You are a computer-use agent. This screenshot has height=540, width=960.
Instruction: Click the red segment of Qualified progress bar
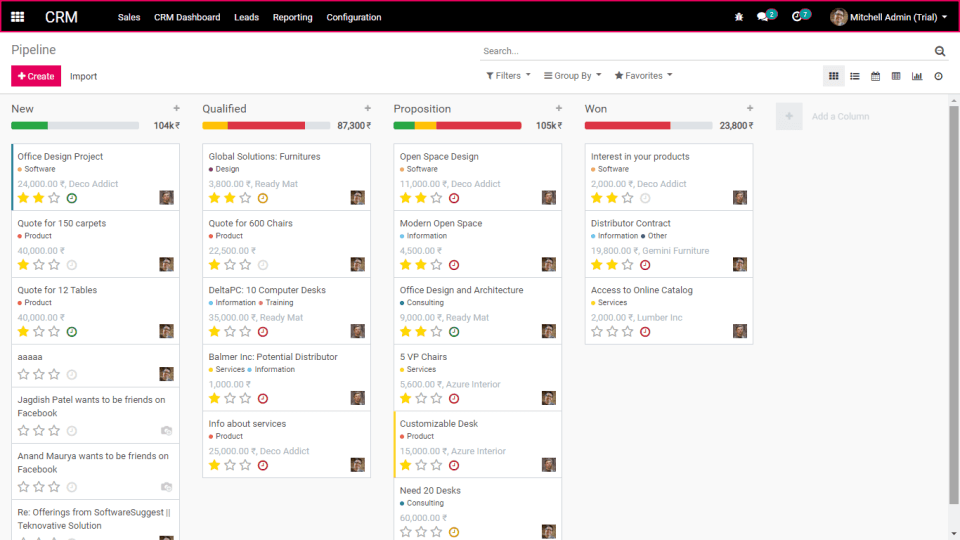(x=266, y=126)
